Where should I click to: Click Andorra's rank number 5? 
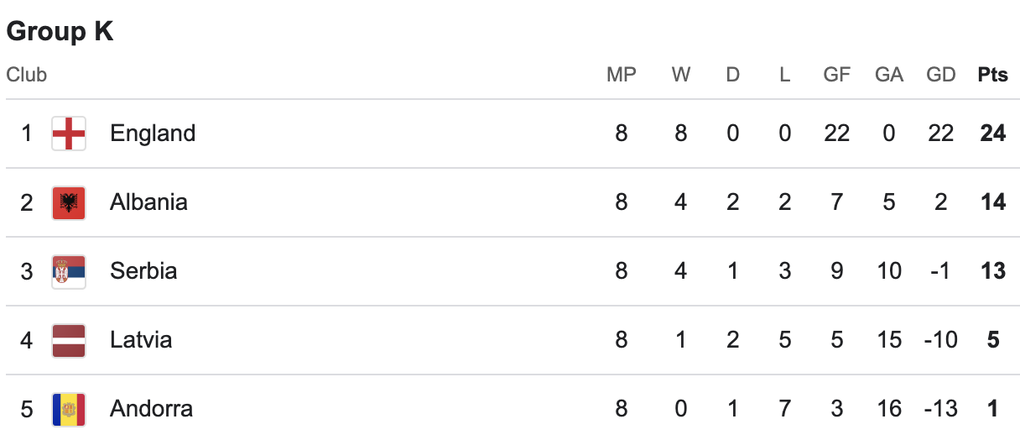click(27, 409)
